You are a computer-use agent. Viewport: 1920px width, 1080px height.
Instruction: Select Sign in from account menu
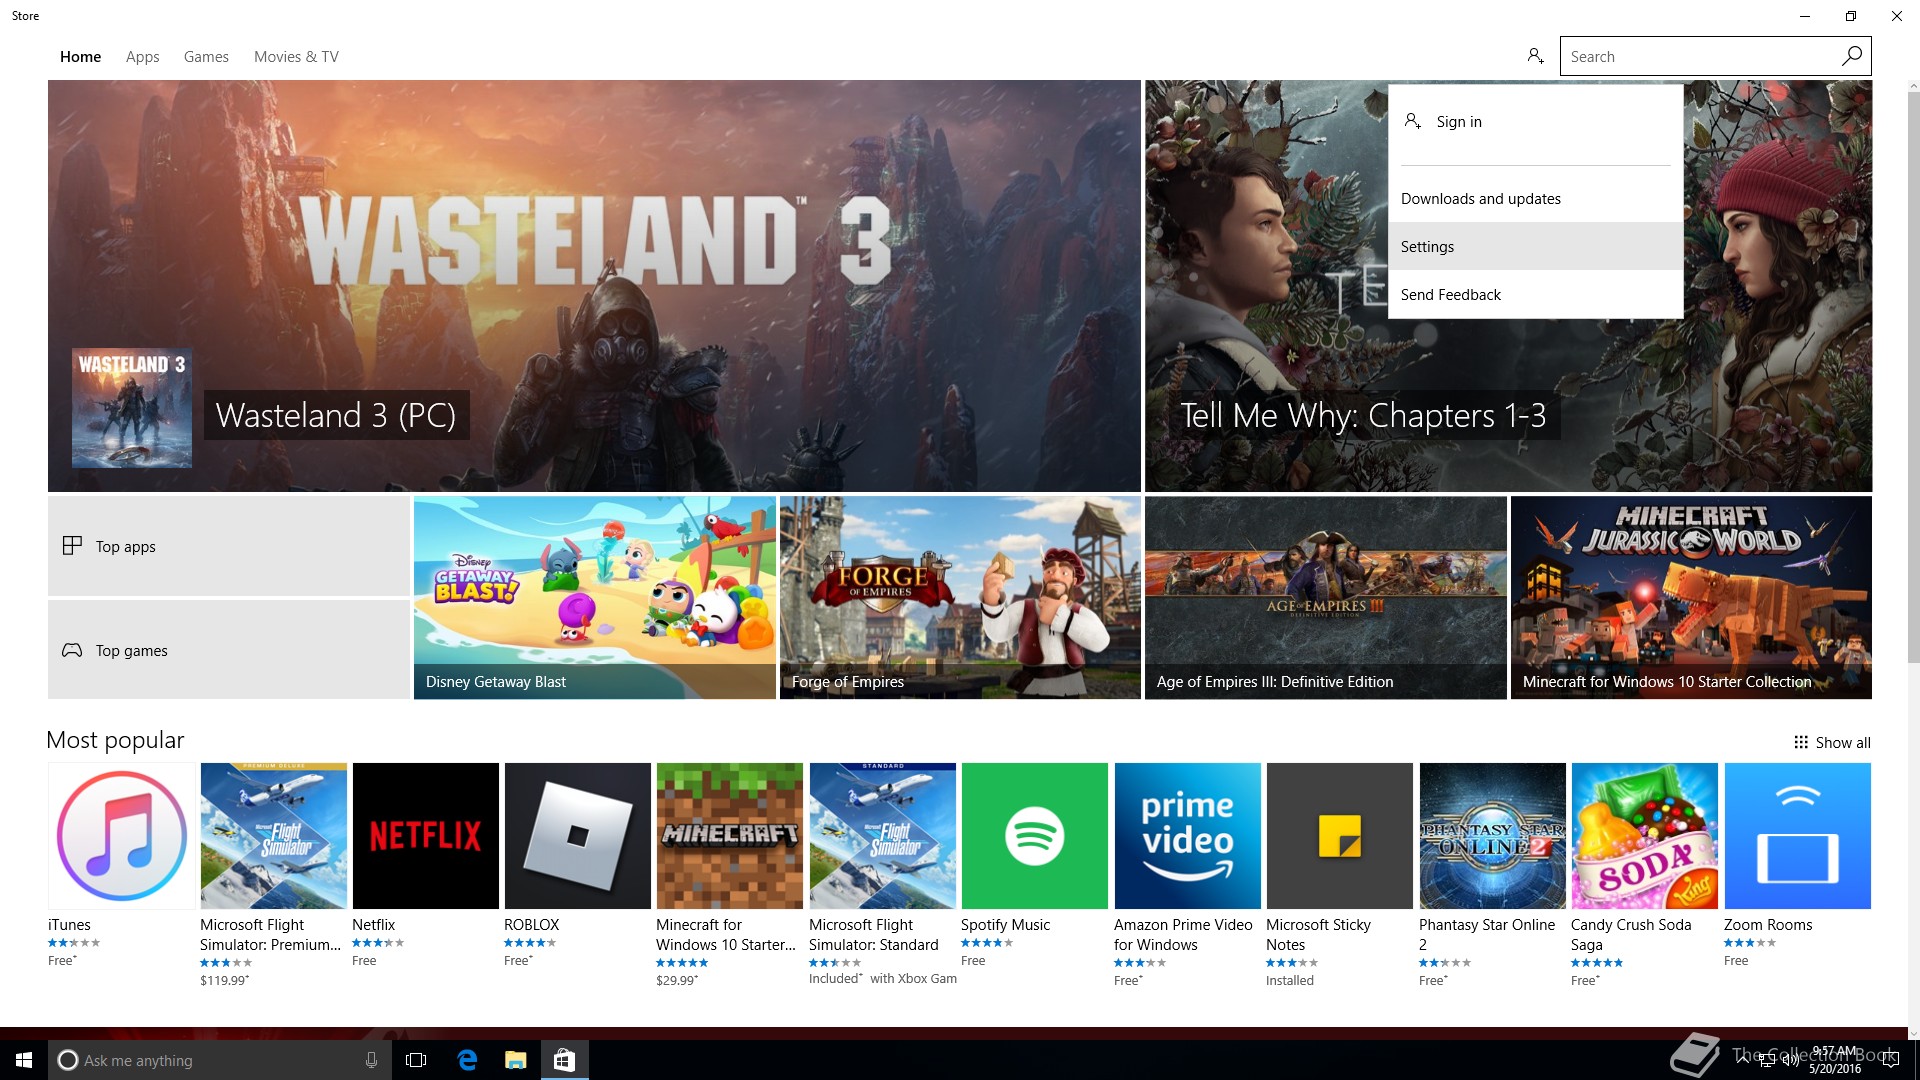1535,121
